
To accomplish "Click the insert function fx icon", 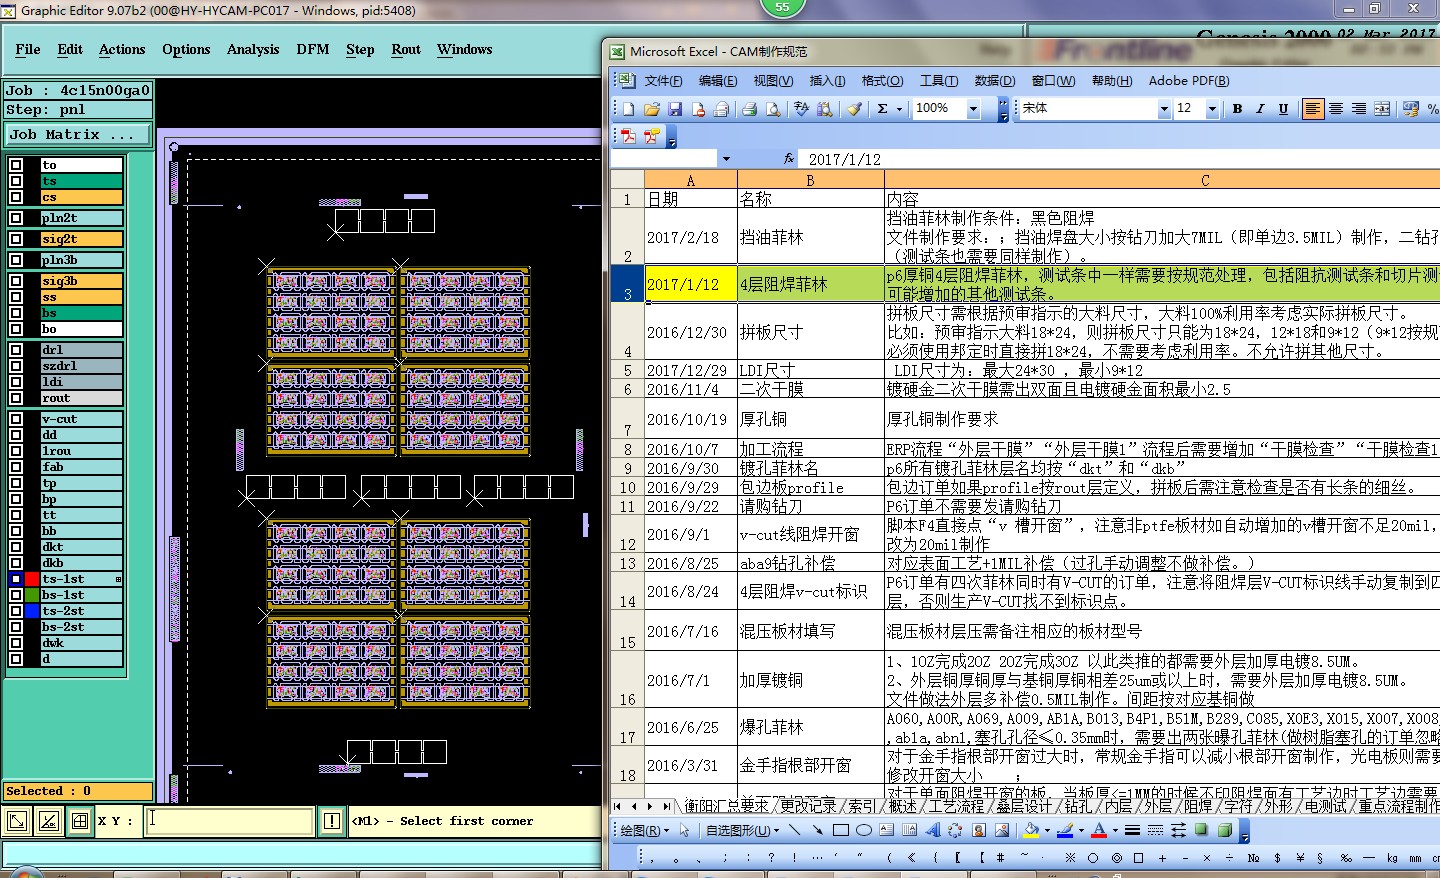I will tap(789, 158).
